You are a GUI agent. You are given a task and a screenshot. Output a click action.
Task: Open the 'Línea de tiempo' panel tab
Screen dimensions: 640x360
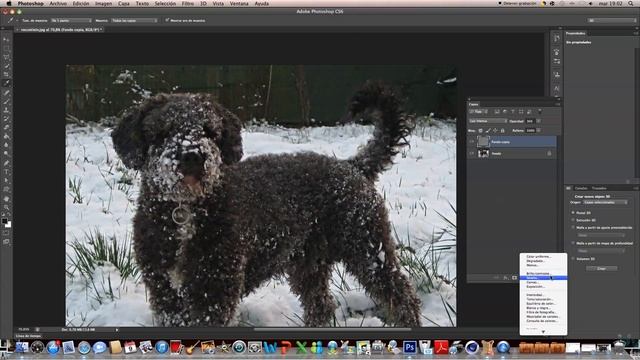[29, 336]
